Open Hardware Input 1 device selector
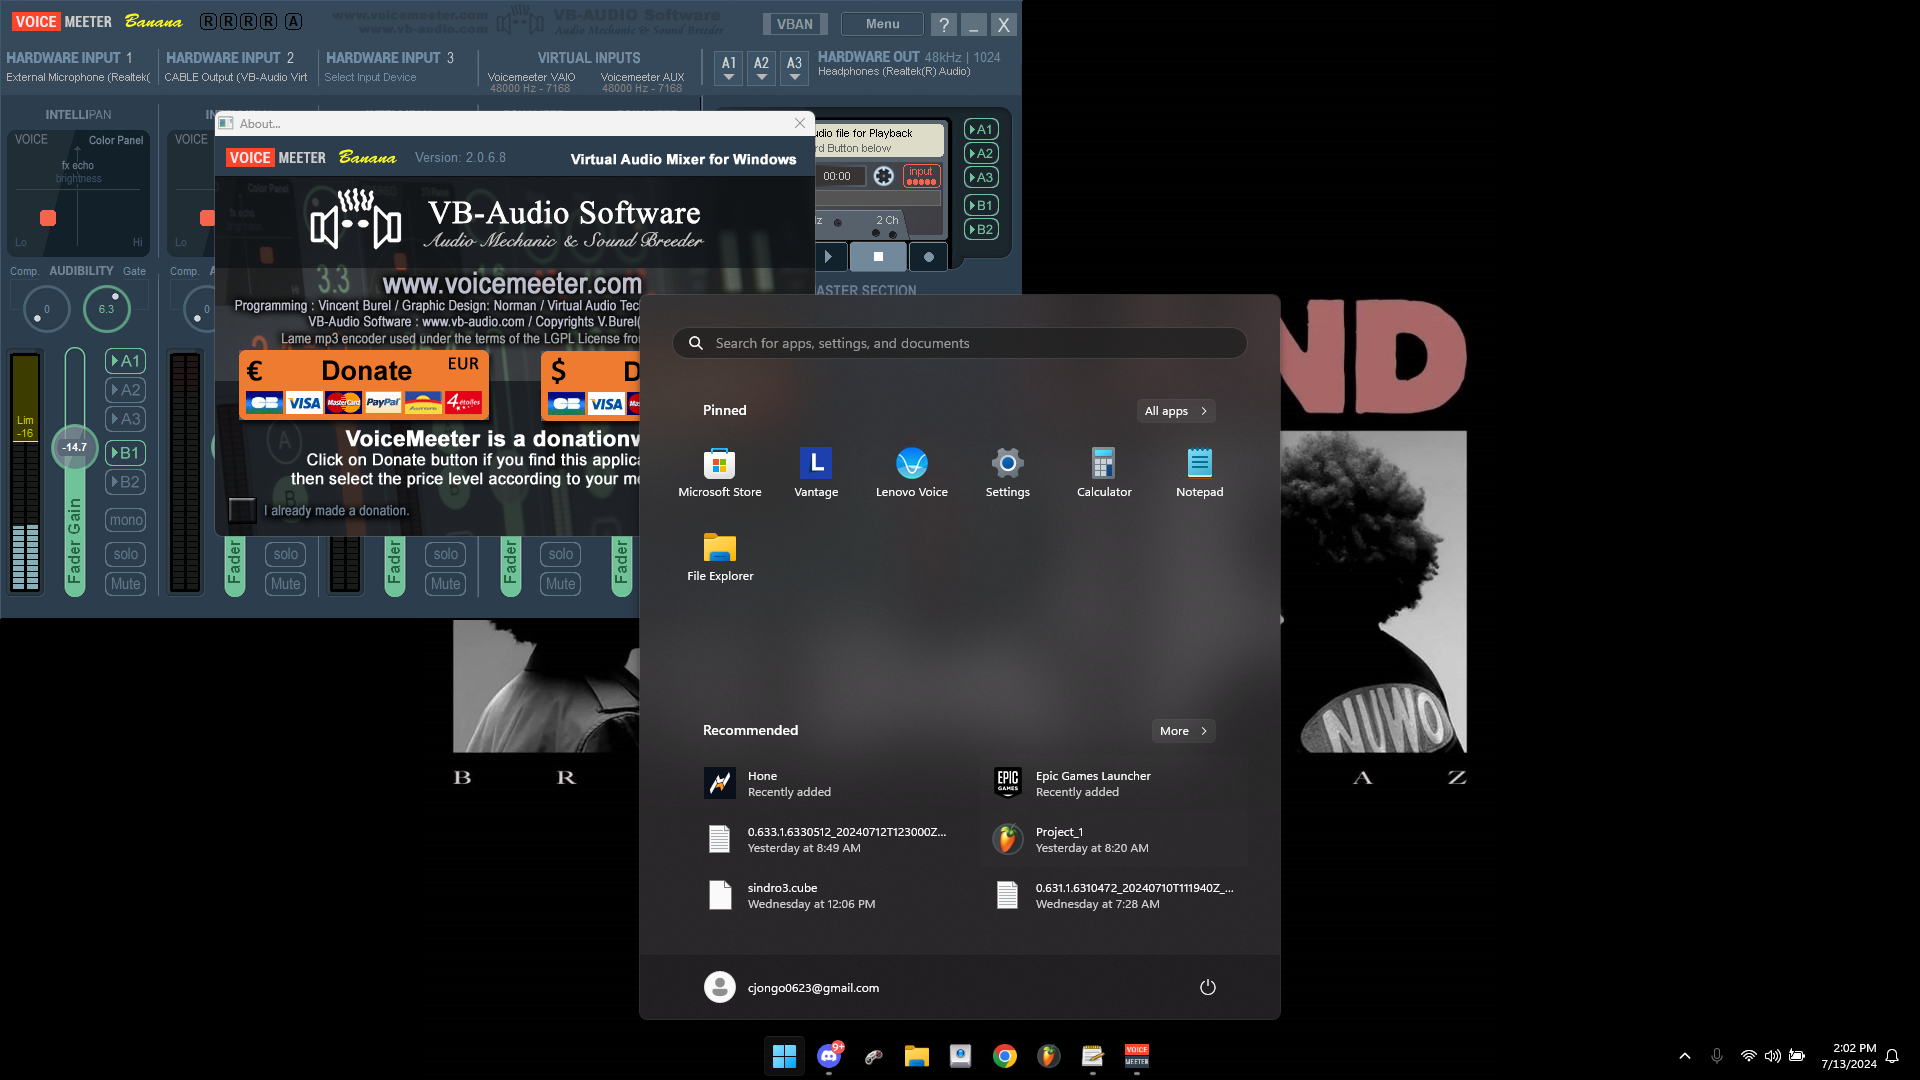The height and width of the screenshot is (1080, 1920). click(x=78, y=77)
